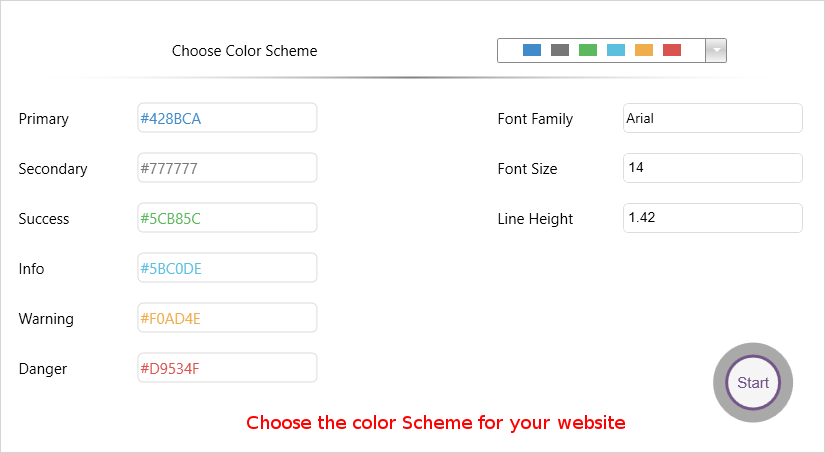825x453 pixels.
Task: Click the "Choose Color Scheme" label
Action: (244, 51)
